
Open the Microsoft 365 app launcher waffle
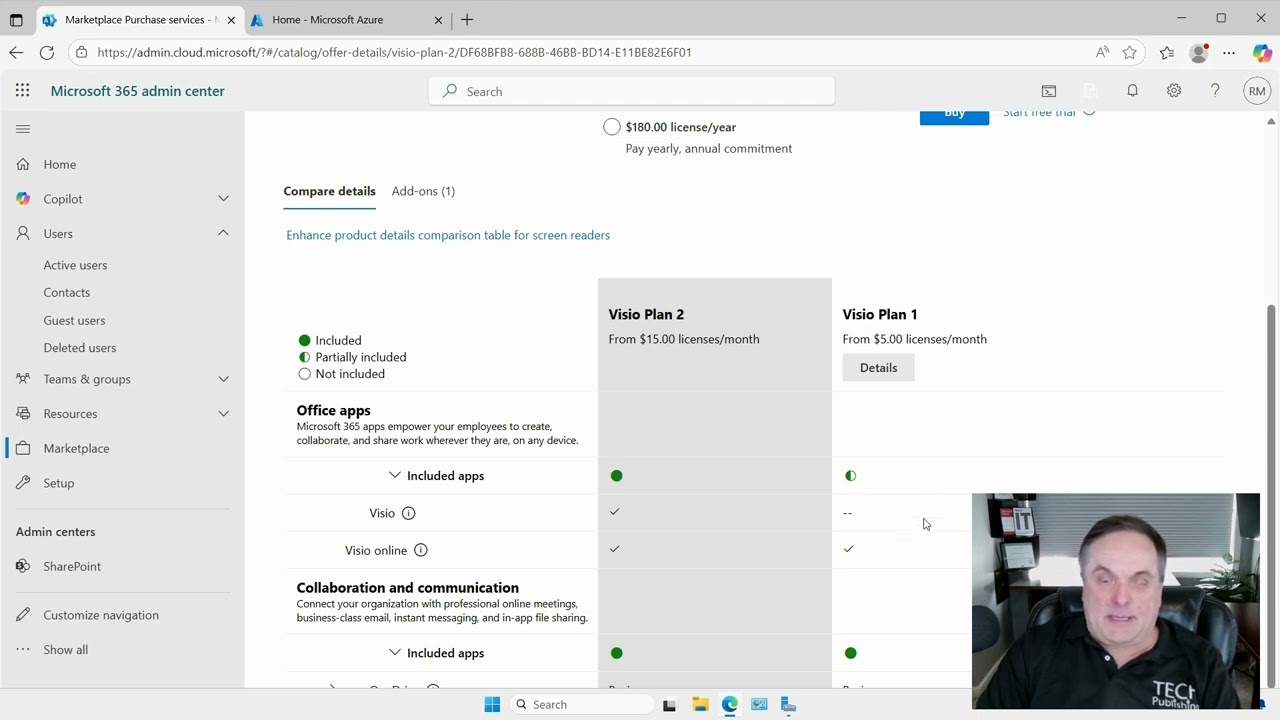(x=22, y=90)
